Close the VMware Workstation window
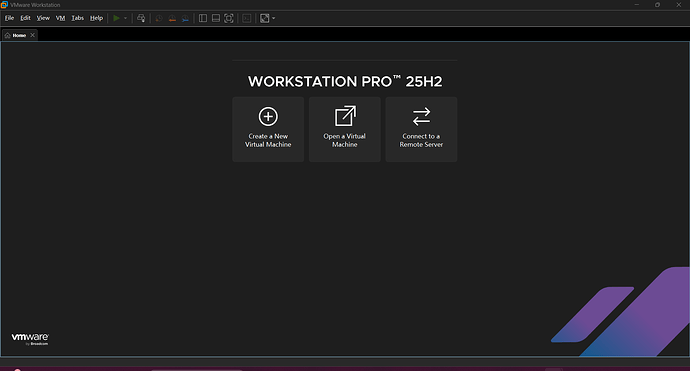 pyautogui.click(x=679, y=5)
